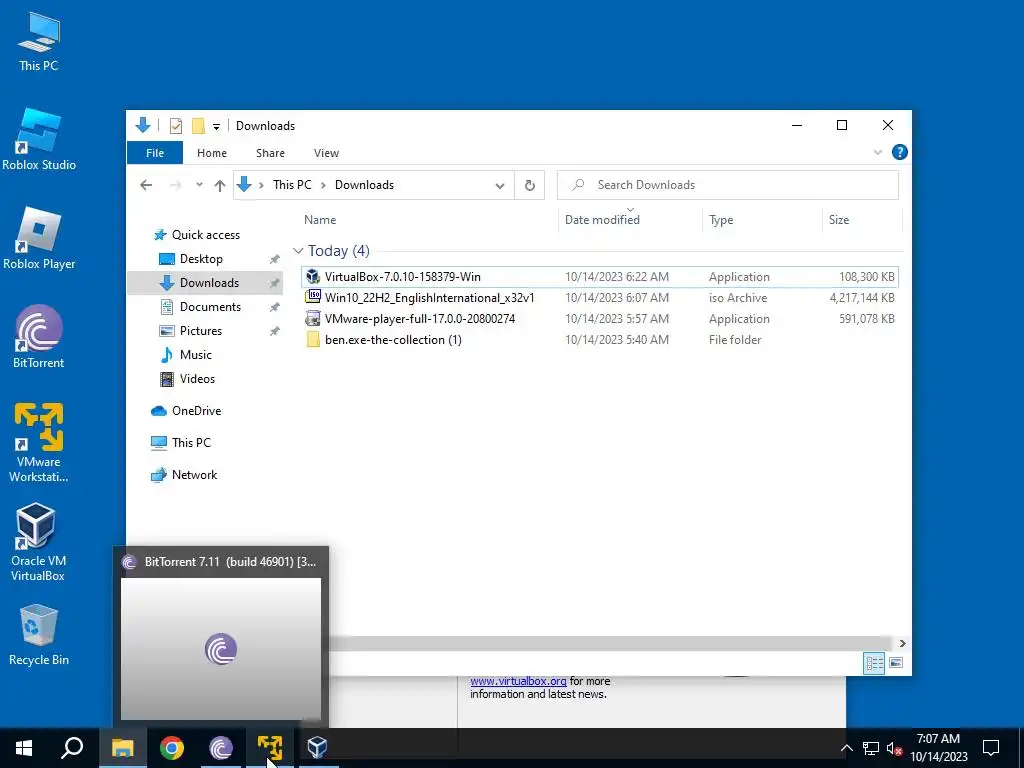Screen dimensions: 1024x768
Task: Open Google Chrome from taskbar
Action: tap(172, 748)
